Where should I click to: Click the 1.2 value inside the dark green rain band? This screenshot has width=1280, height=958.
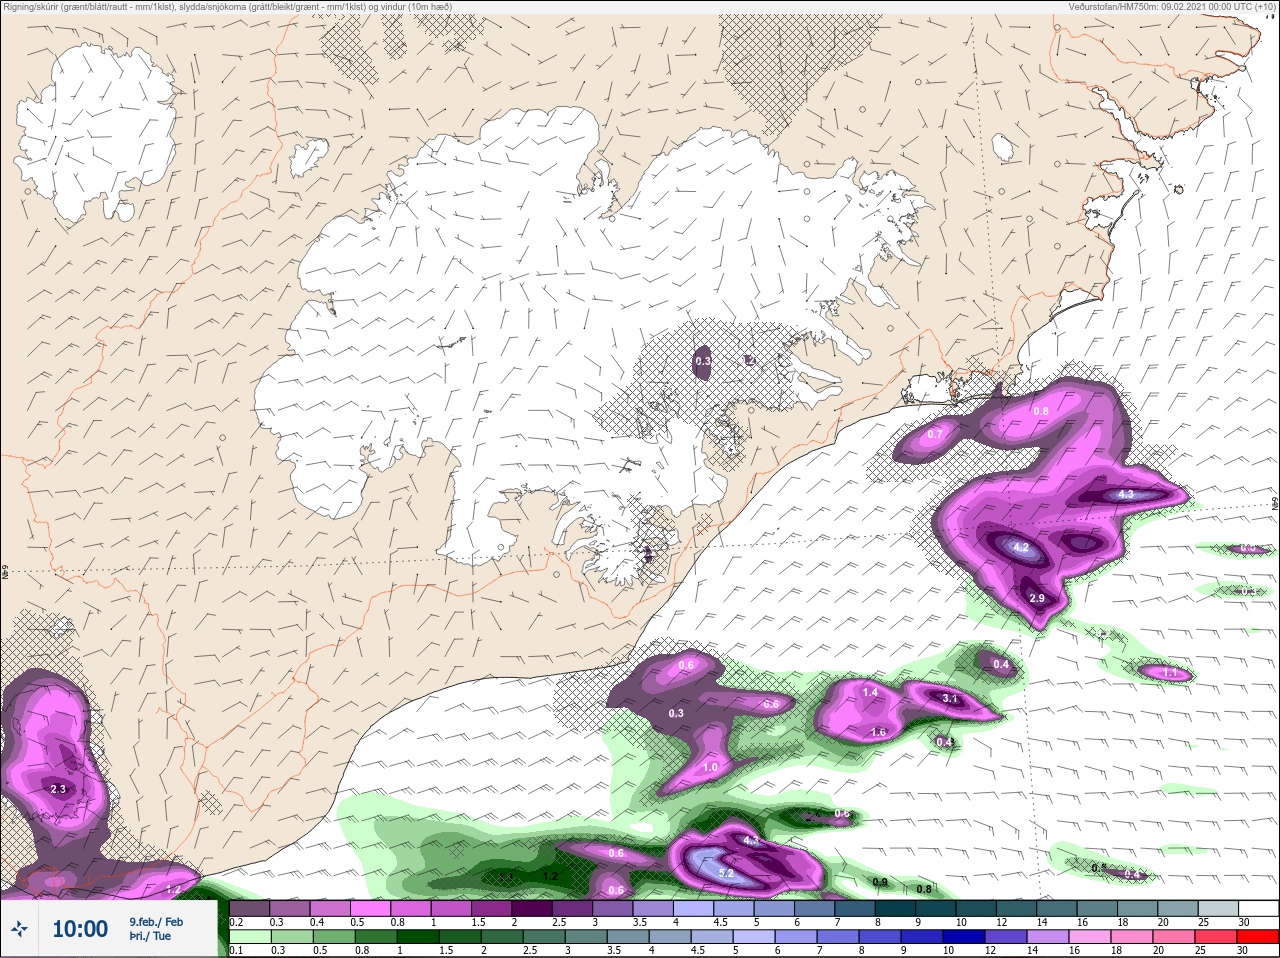[x=550, y=876]
